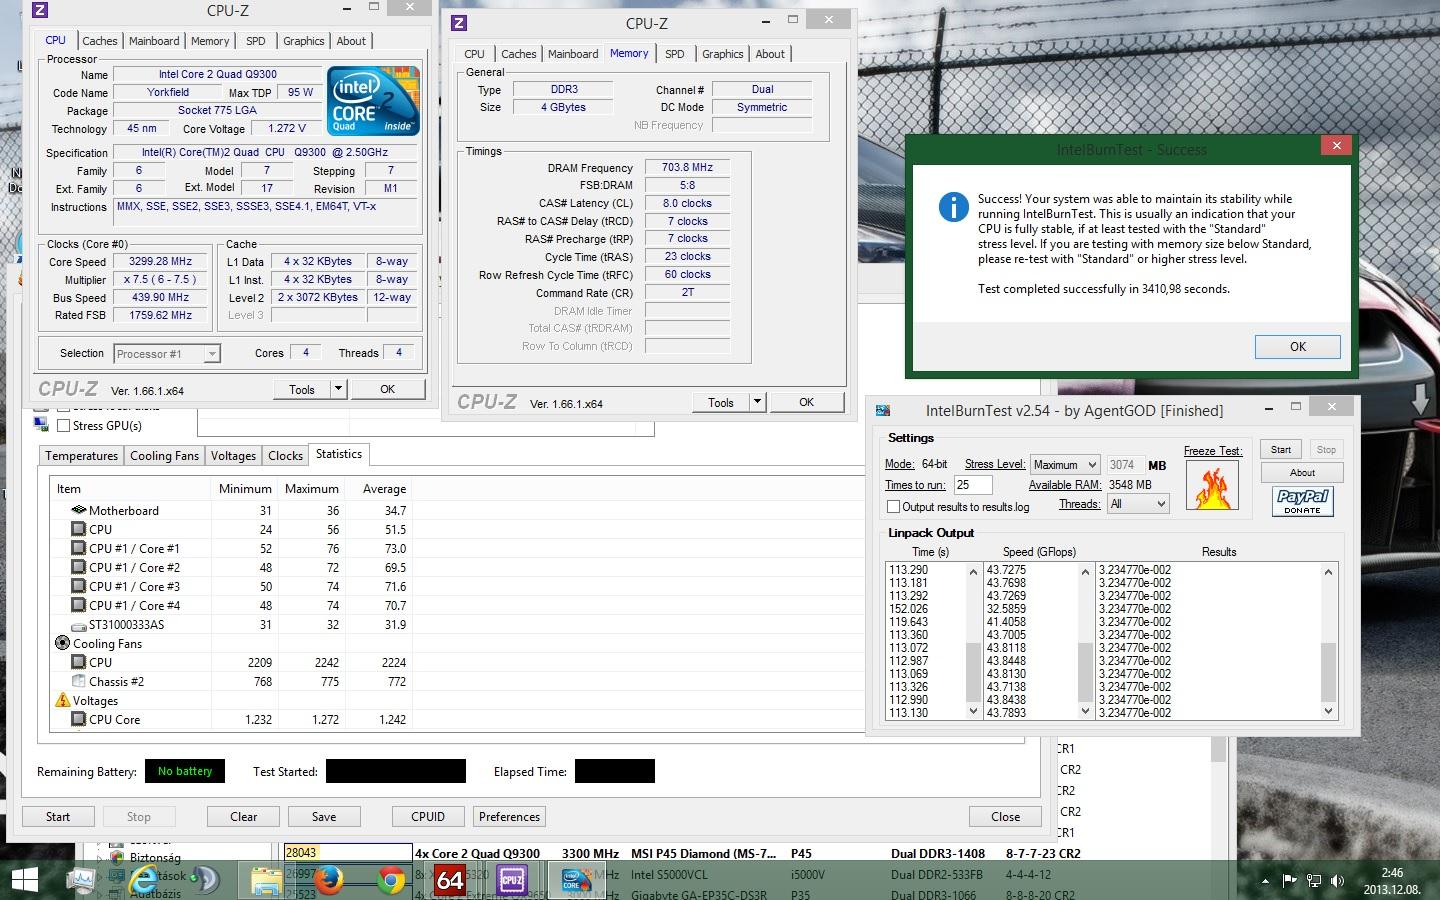Open the Preferences button

[x=509, y=817]
